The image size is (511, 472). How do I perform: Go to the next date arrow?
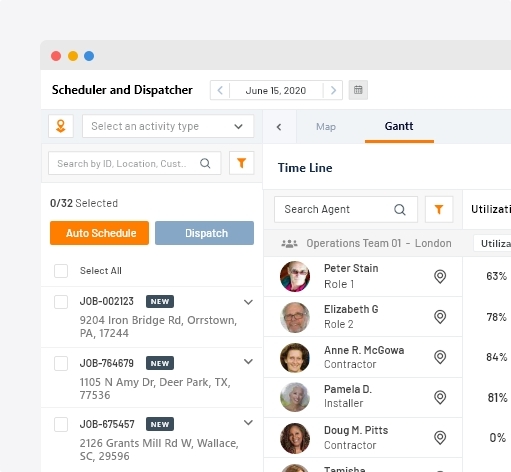[x=333, y=90]
